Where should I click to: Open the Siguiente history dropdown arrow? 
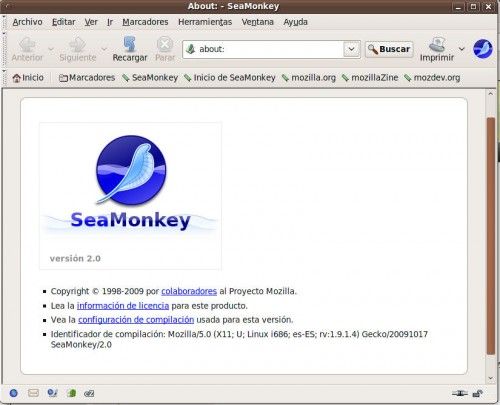(x=104, y=49)
